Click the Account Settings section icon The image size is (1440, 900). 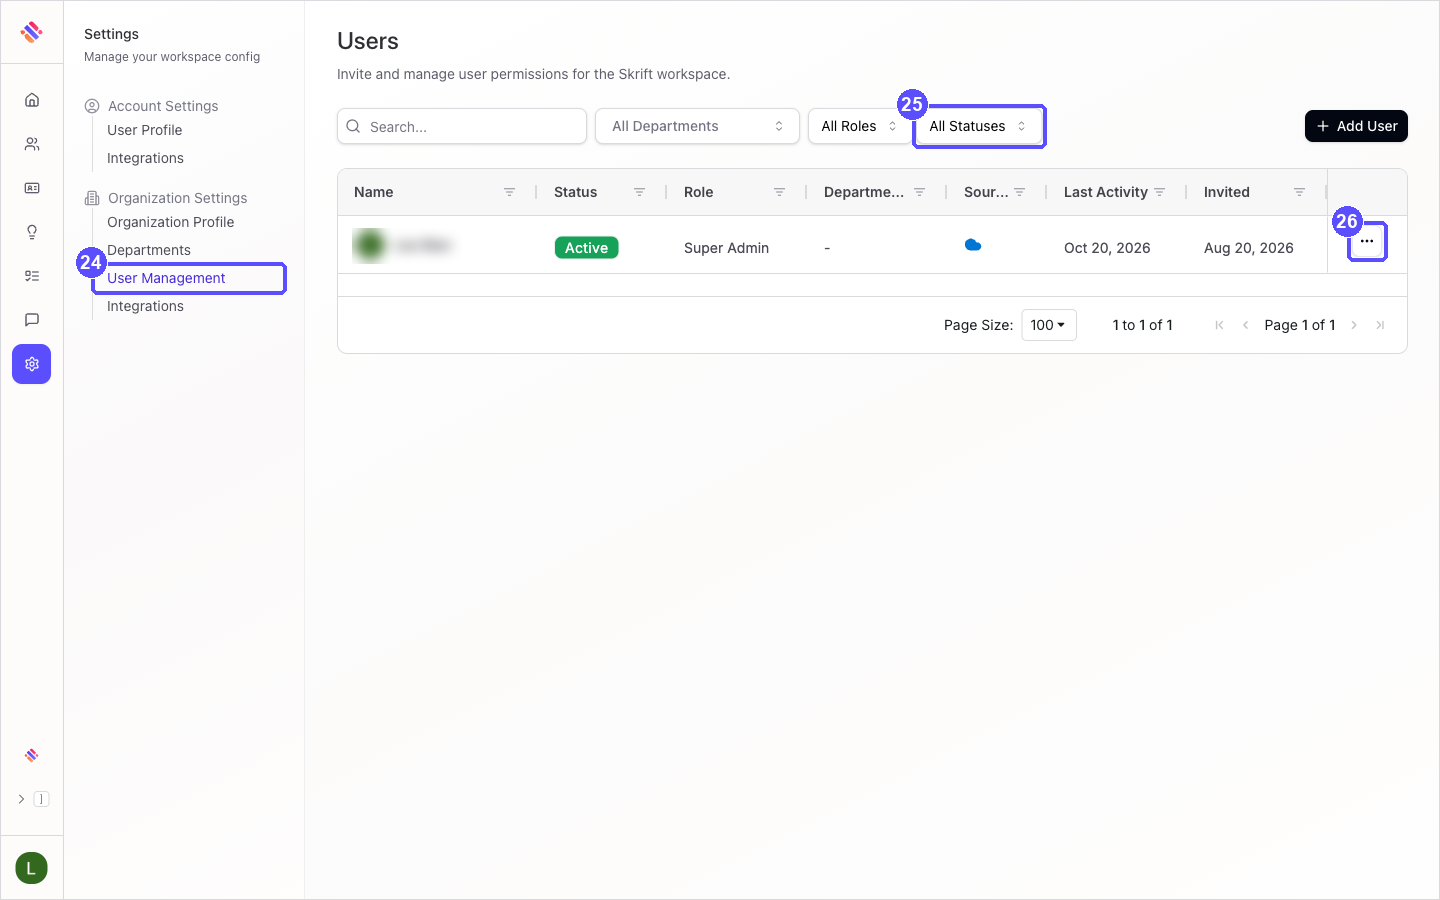click(92, 106)
